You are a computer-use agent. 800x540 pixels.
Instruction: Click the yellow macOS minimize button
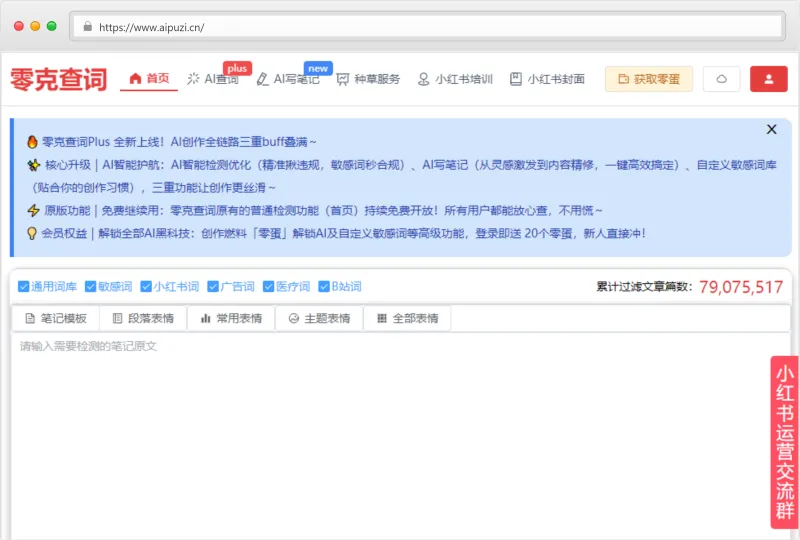(x=35, y=26)
